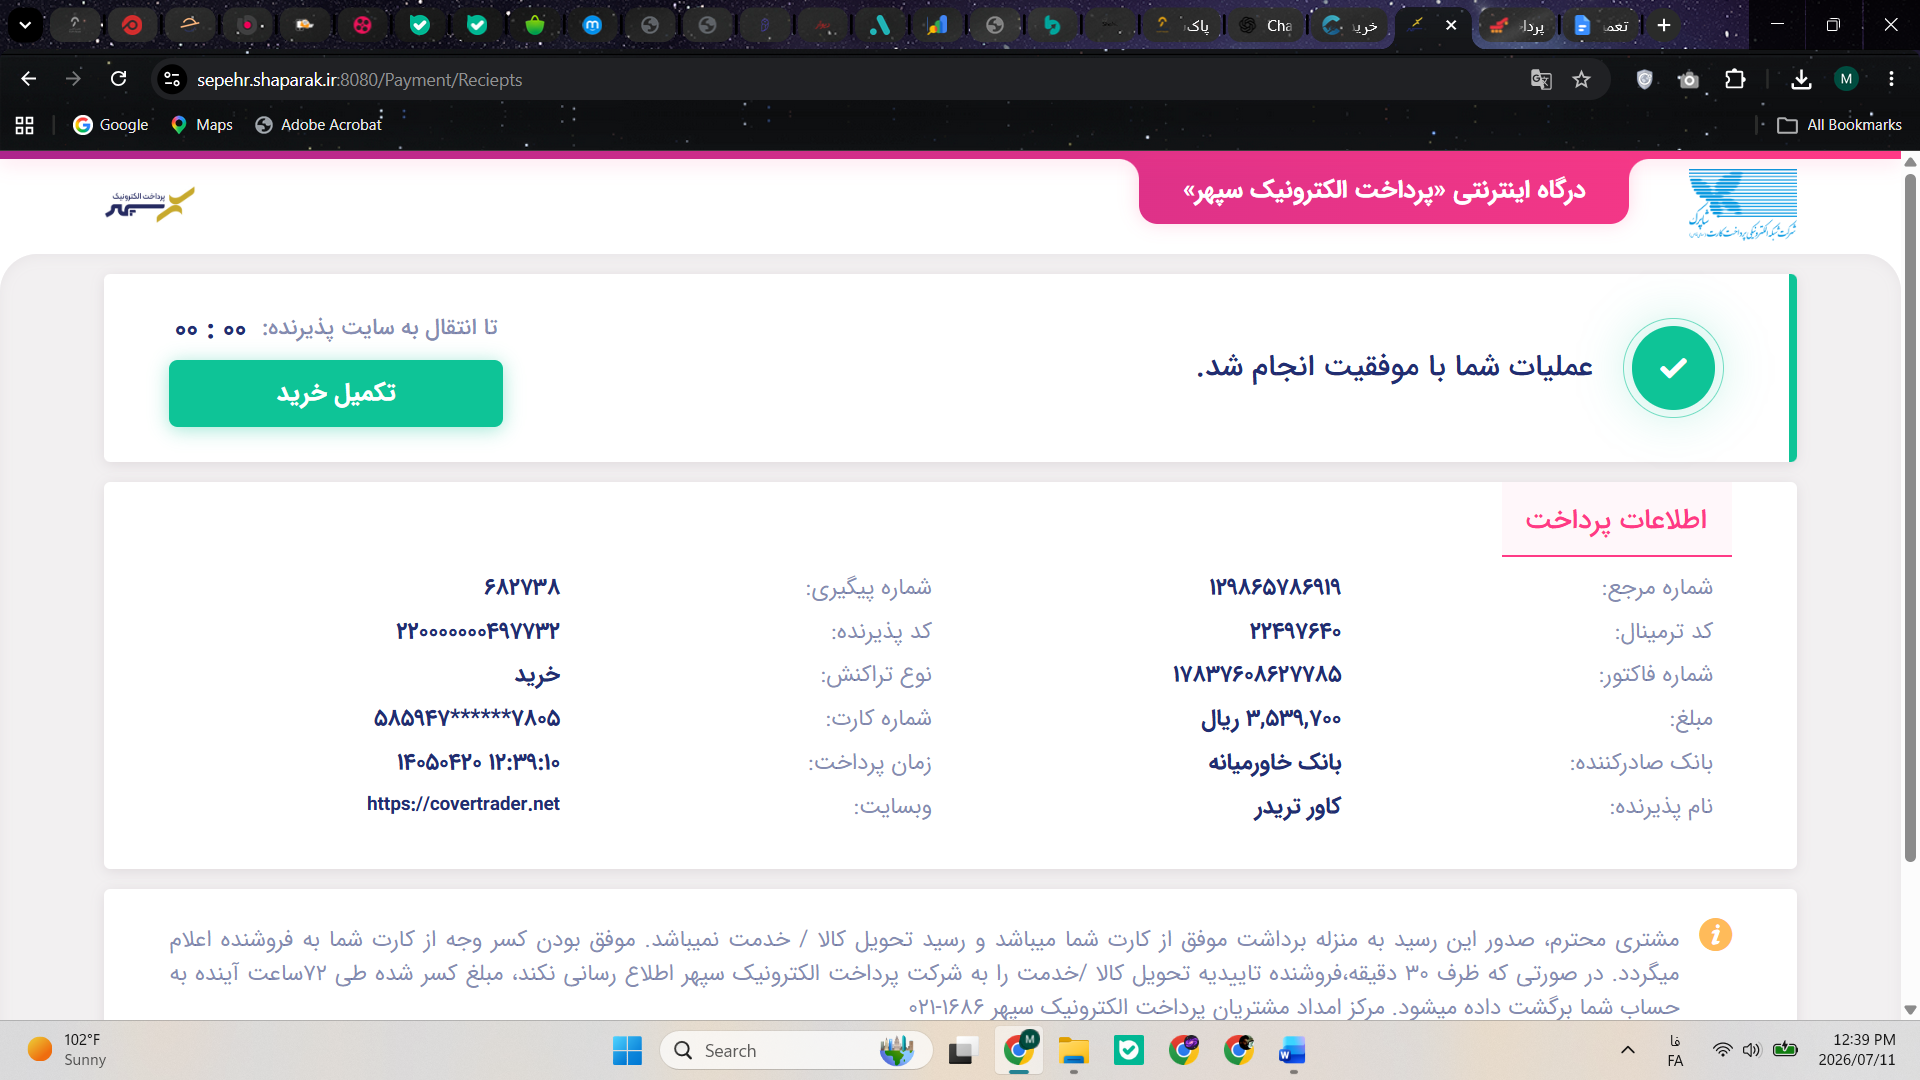Click the green تکمیل خرید button
The image size is (1920, 1080).
(336, 393)
